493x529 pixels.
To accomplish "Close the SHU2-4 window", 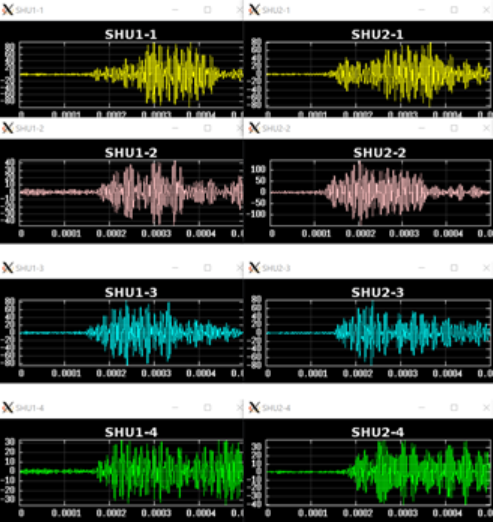I will 486,408.
